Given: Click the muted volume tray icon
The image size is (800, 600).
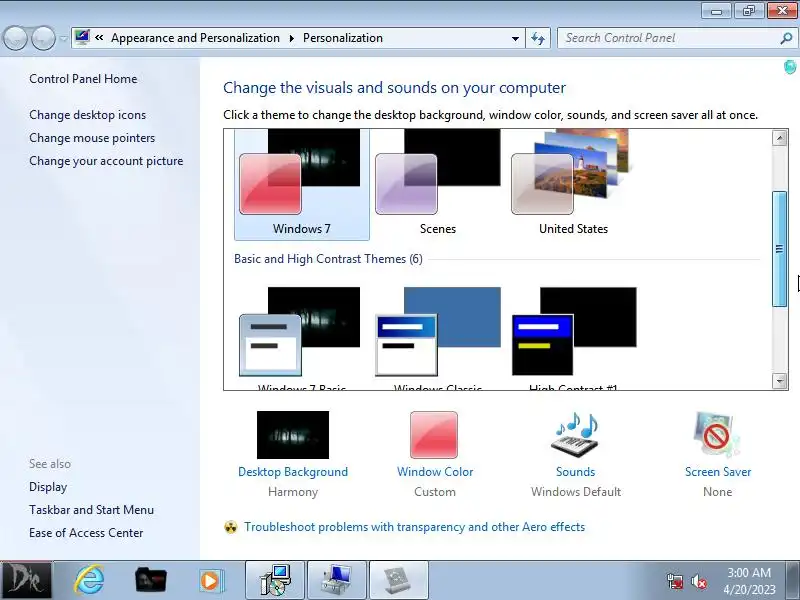Looking at the screenshot, I should [698, 581].
